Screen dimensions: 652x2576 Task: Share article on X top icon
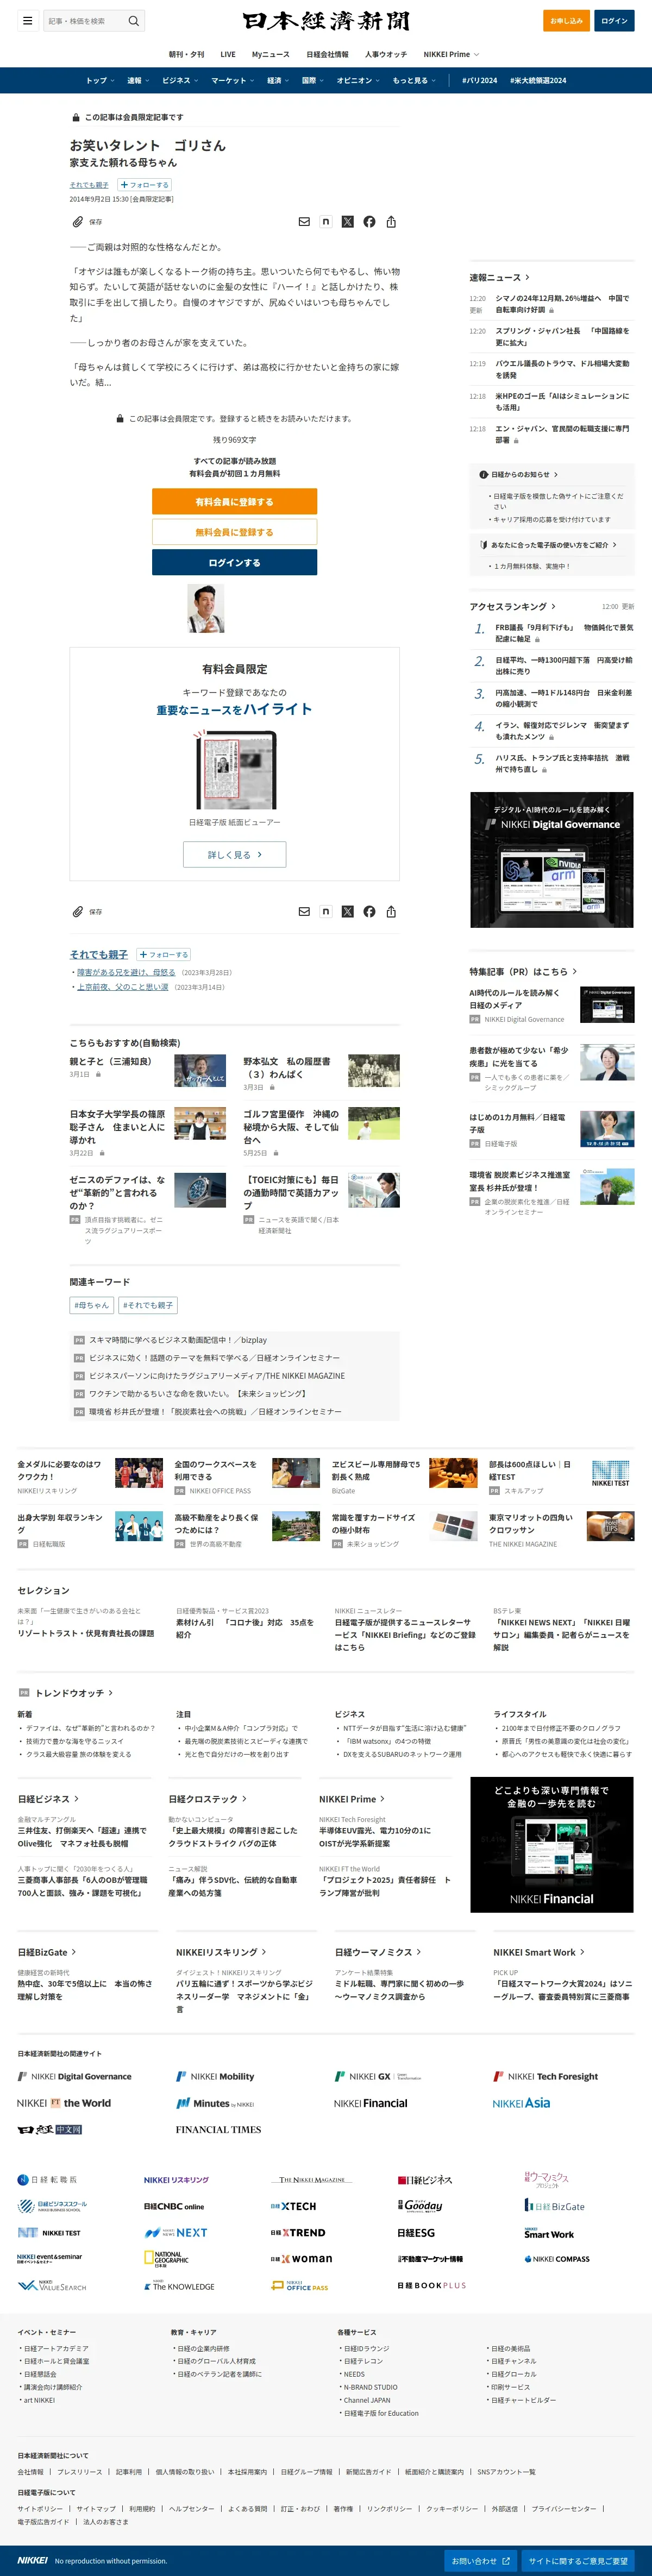[348, 222]
